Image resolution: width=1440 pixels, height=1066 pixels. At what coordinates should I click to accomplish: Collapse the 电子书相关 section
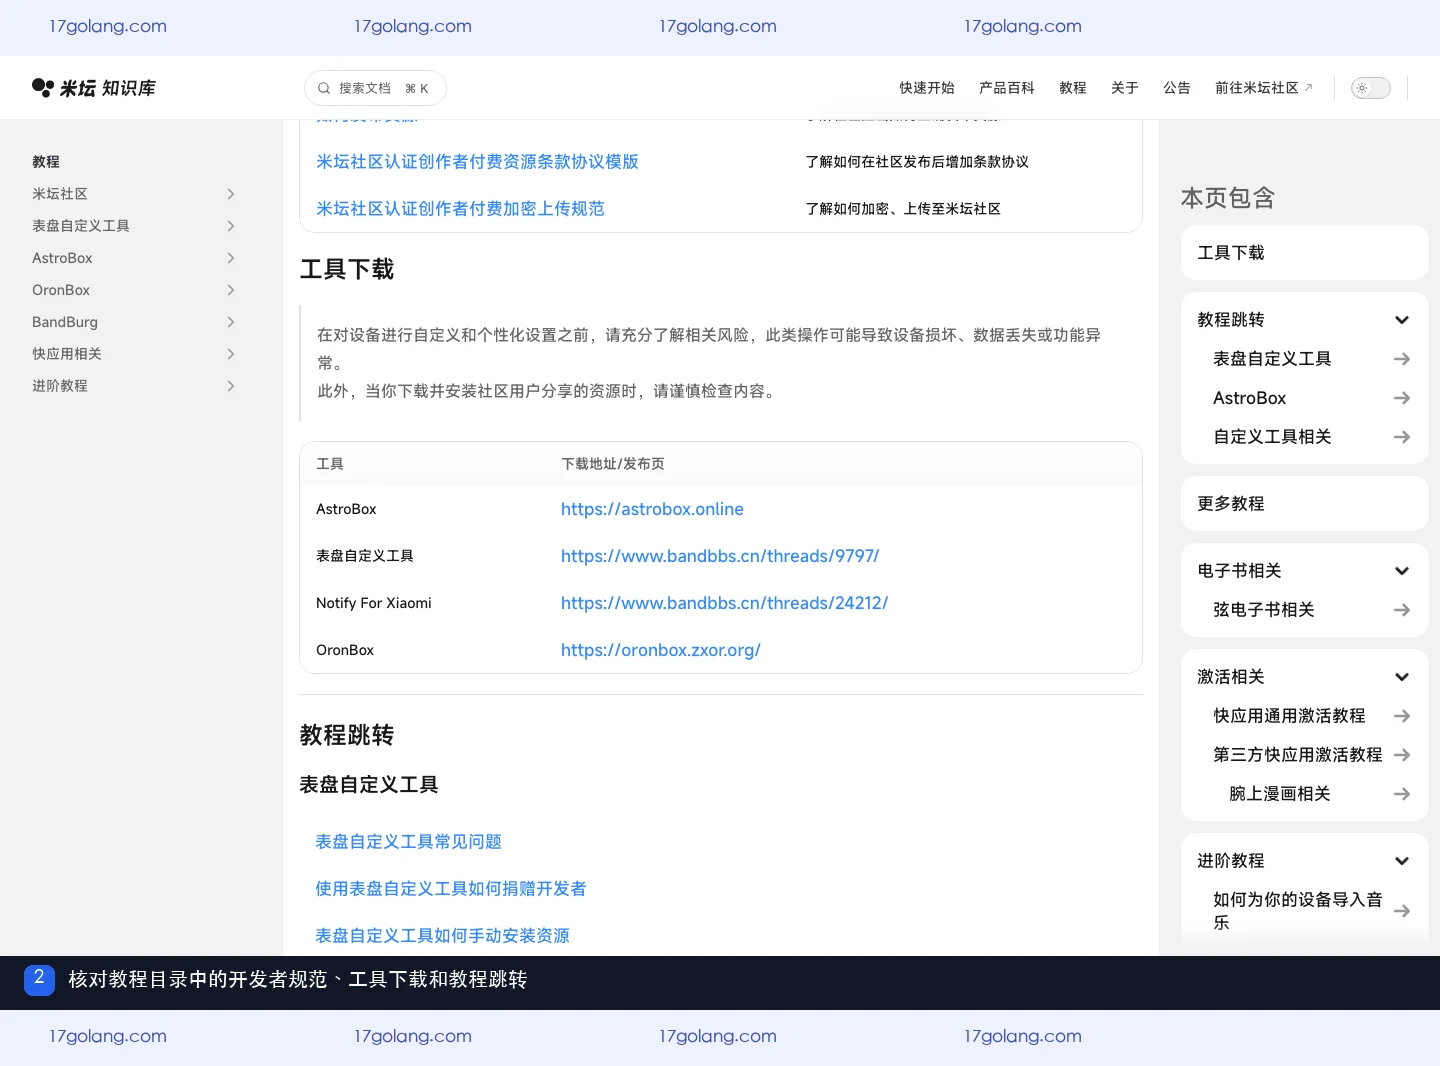(1402, 571)
